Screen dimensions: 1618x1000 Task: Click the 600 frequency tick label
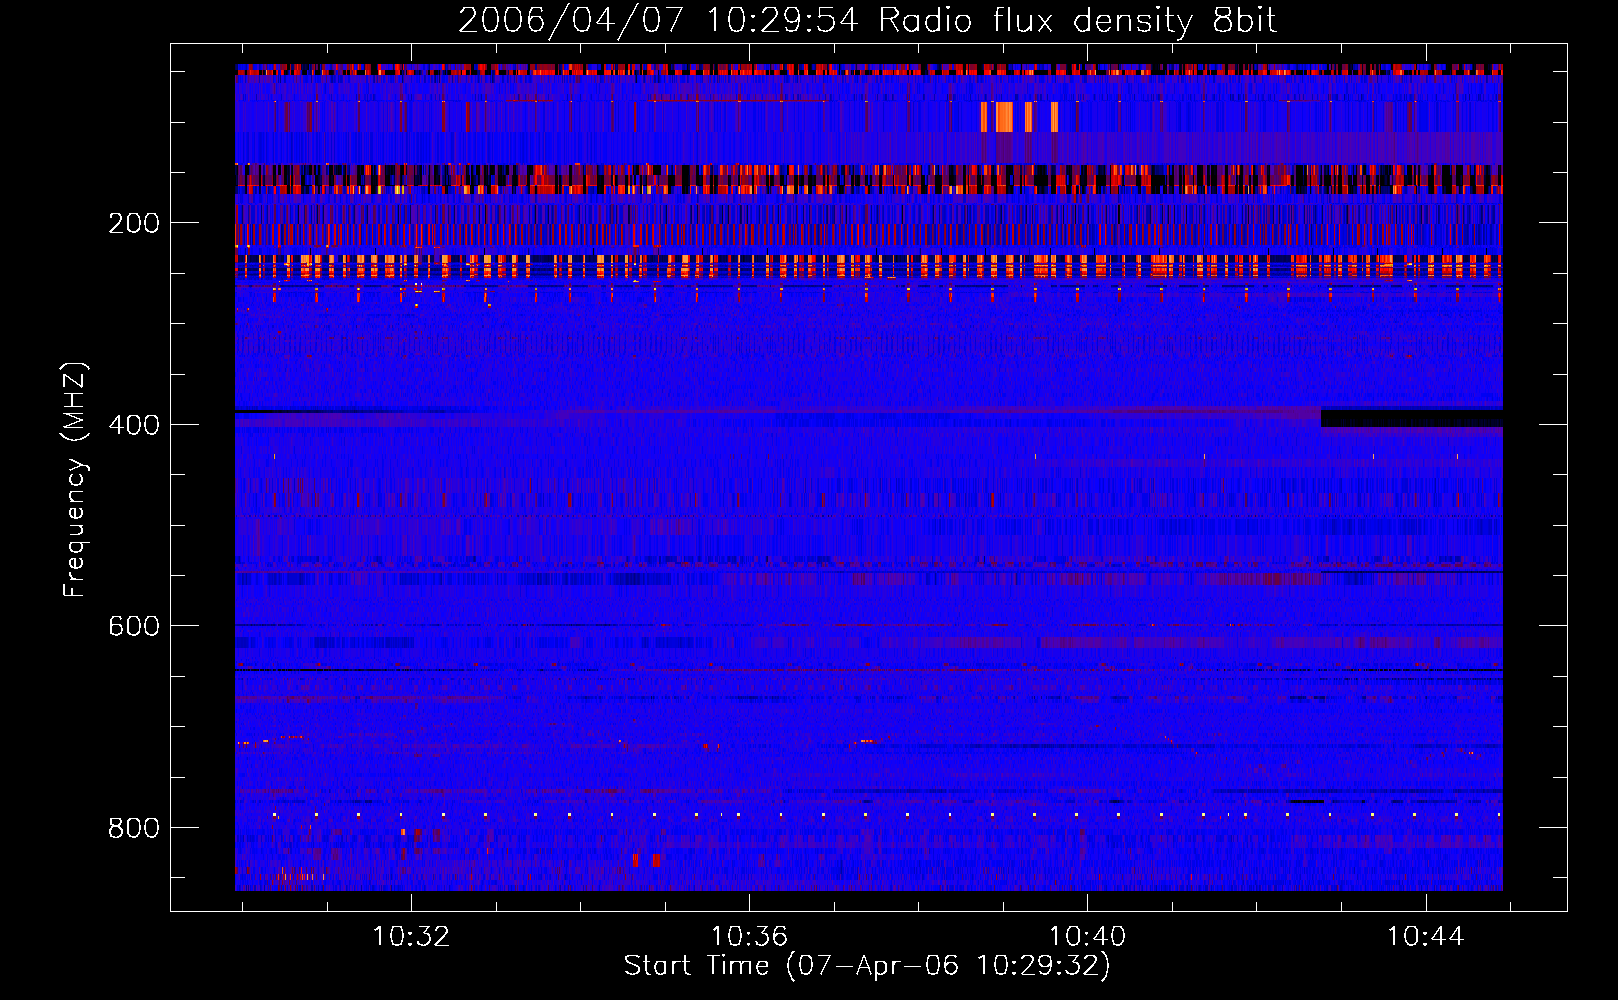click(134, 626)
